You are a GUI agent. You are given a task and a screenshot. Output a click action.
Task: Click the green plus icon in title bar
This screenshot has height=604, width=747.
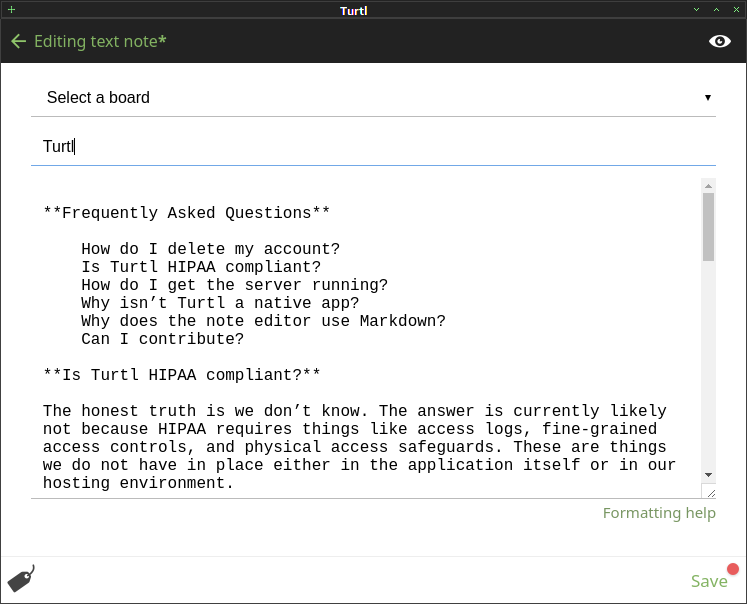pyautogui.click(x=11, y=10)
